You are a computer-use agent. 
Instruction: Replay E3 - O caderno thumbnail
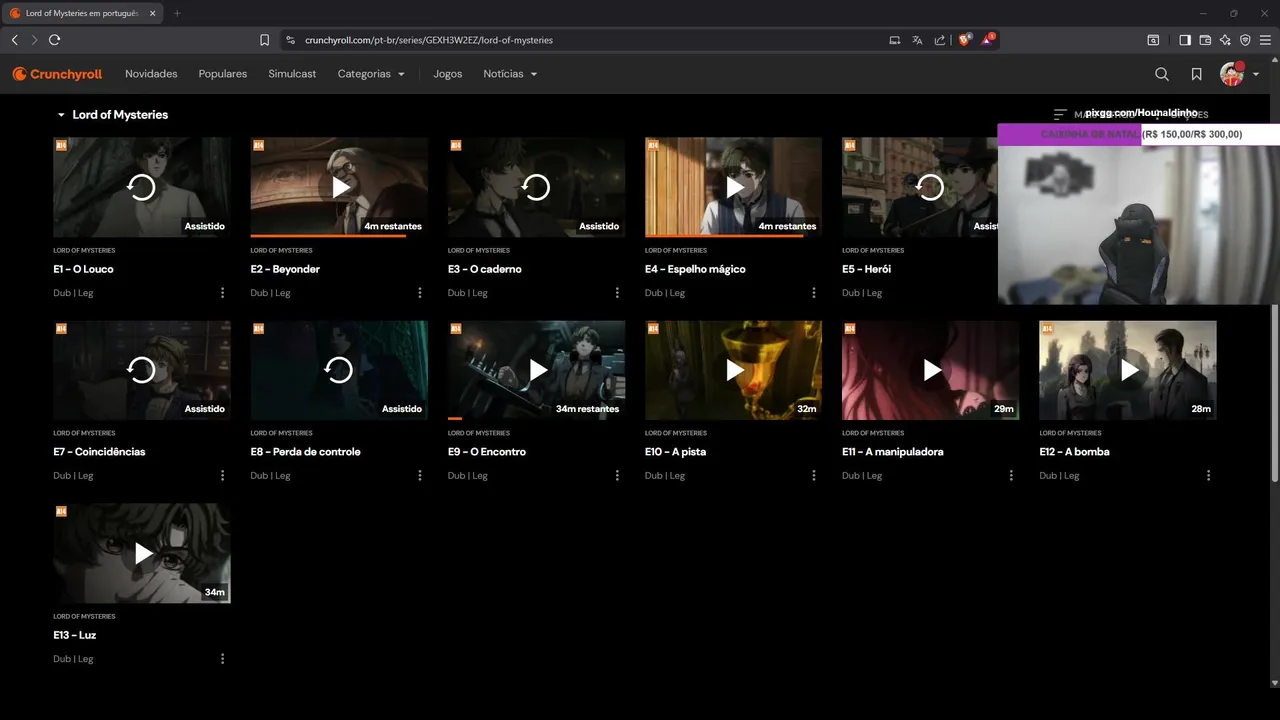(x=536, y=187)
